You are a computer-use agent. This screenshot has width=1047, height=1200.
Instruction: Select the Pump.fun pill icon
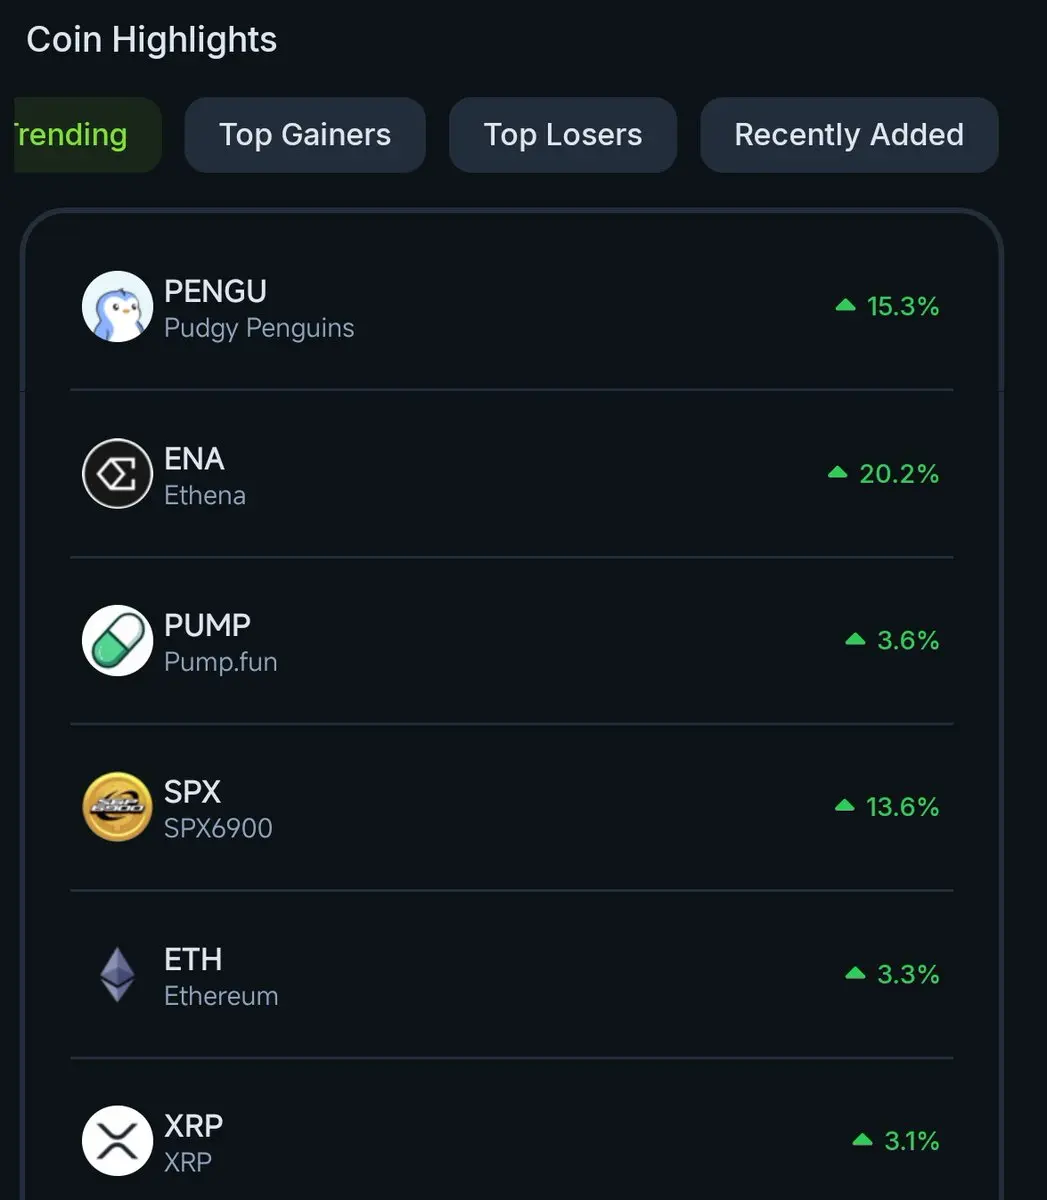coord(117,640)
